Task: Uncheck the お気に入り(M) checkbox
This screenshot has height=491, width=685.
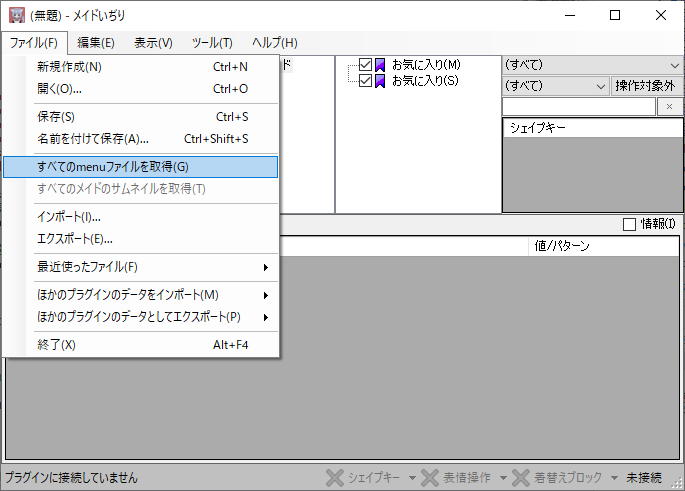Action: [365, 65]
